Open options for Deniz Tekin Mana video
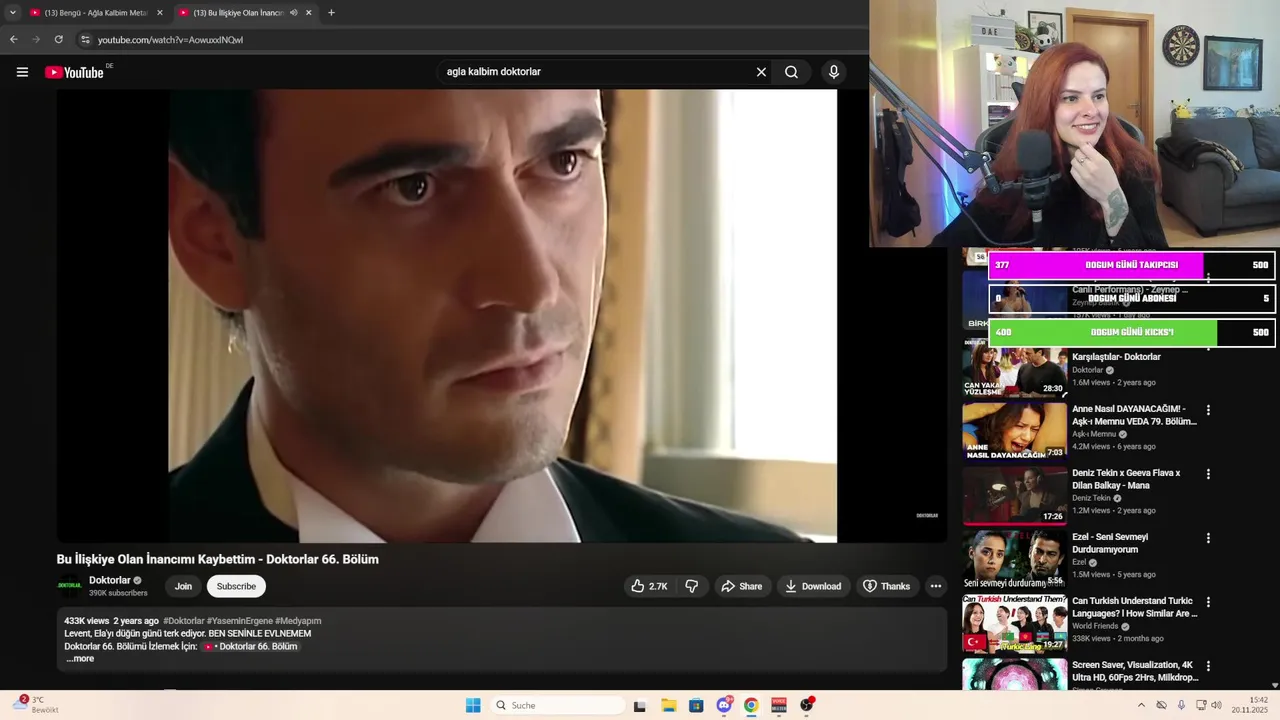Image resolution: width=1280 pixels, height=720 pixels. [x=1208, y=474]
